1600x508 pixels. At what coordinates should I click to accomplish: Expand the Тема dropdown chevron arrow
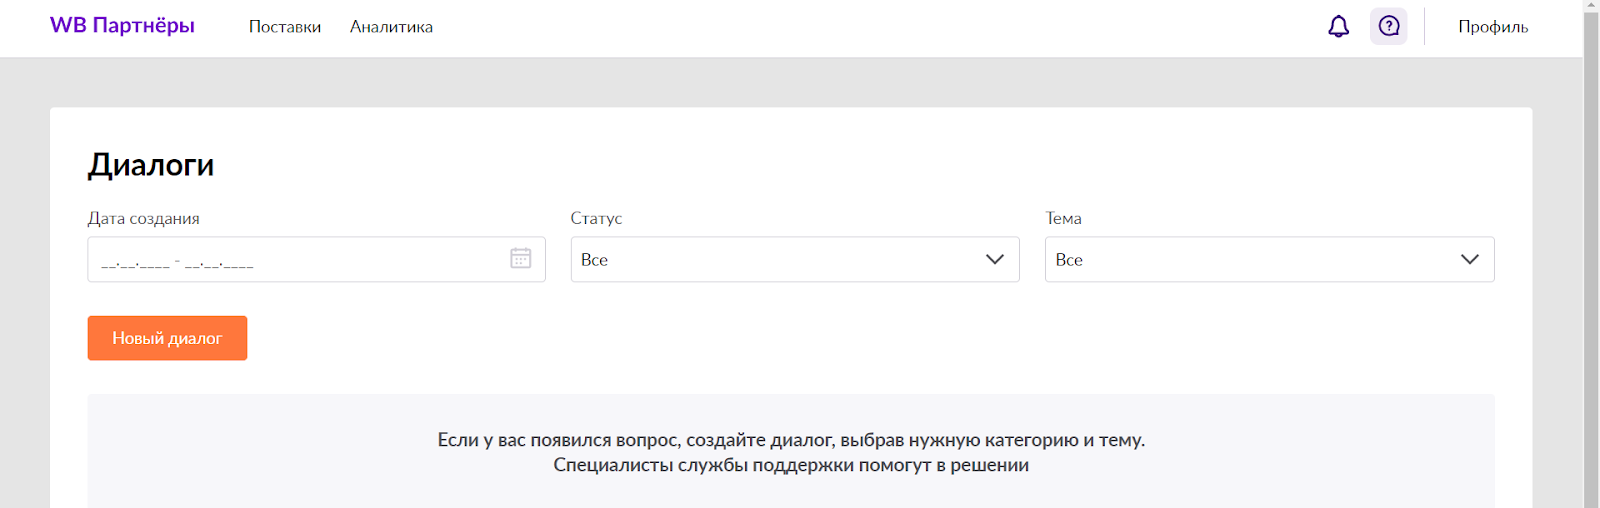(x=1470, y=259)
